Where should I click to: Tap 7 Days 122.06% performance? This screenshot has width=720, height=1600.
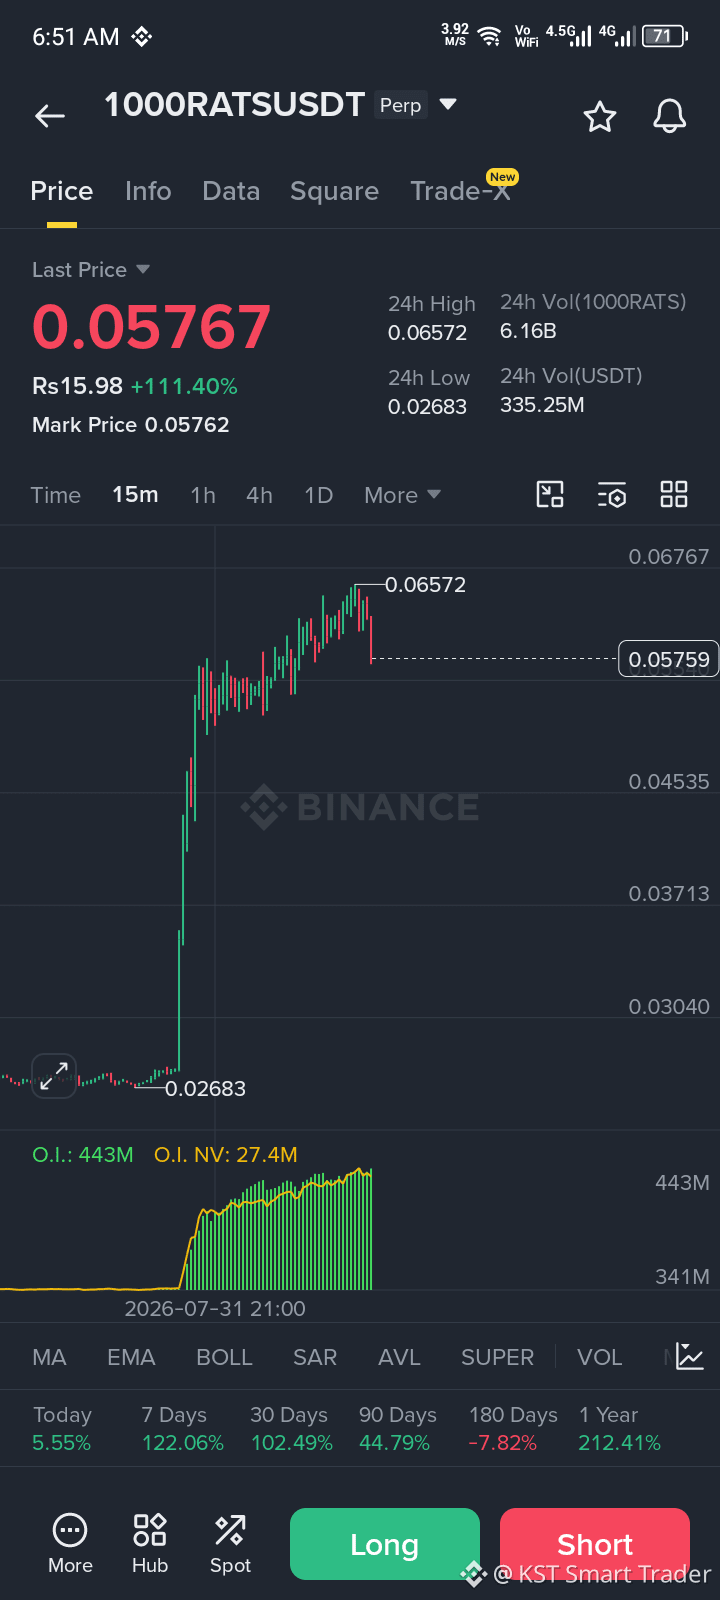tap(182, 1429)
